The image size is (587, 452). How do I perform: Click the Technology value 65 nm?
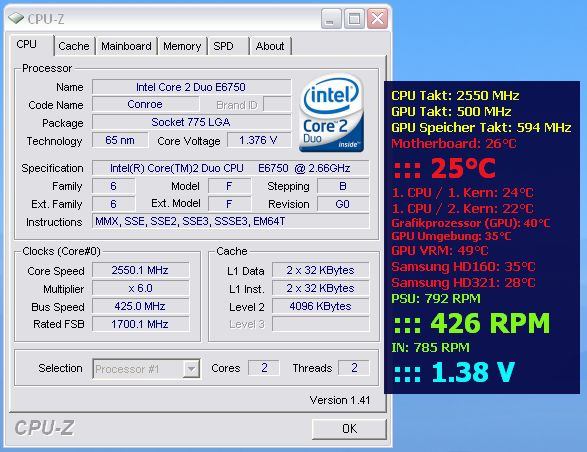click(120, 140)
